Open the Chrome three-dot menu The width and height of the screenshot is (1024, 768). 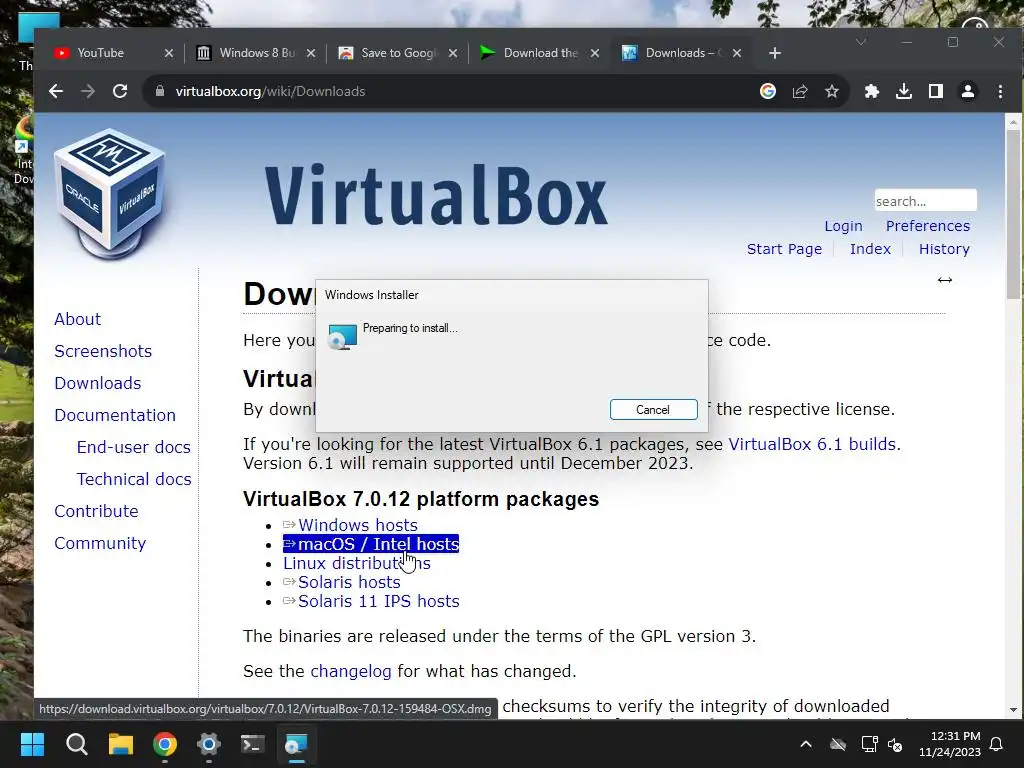coord(1000,91)
